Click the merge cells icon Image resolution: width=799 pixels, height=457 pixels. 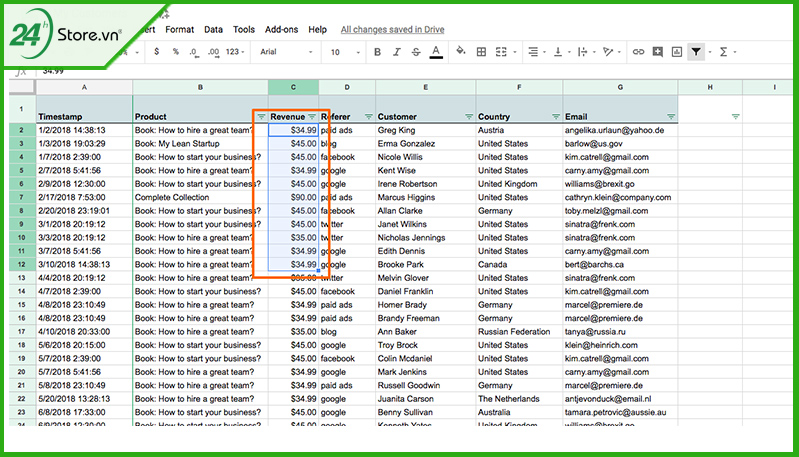pyautogui.click(x=501, y=52)
